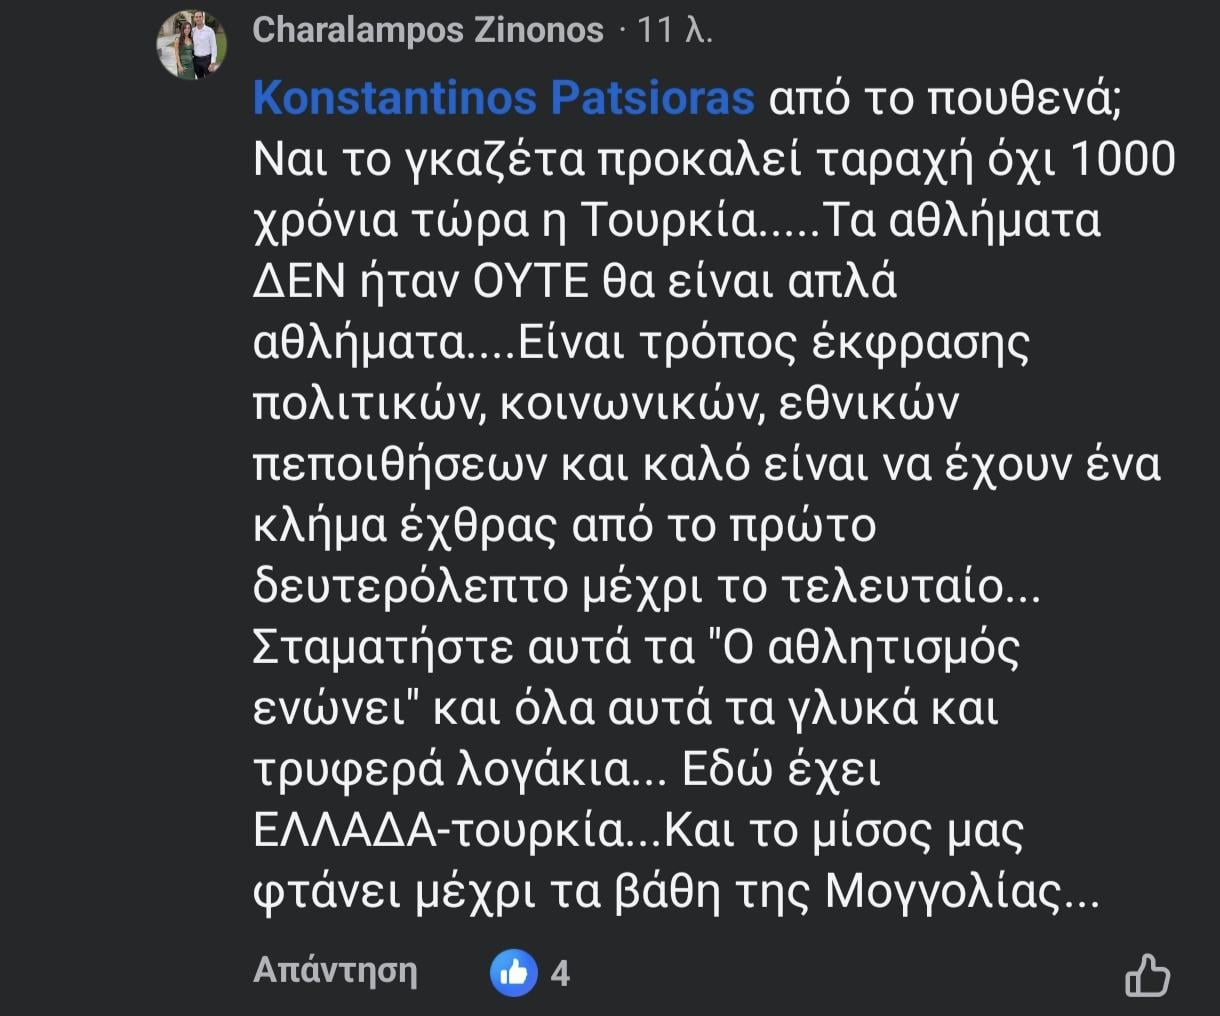
Task: Open Charalampos Zinonos profile from name
Action: (x=428, y=30)
